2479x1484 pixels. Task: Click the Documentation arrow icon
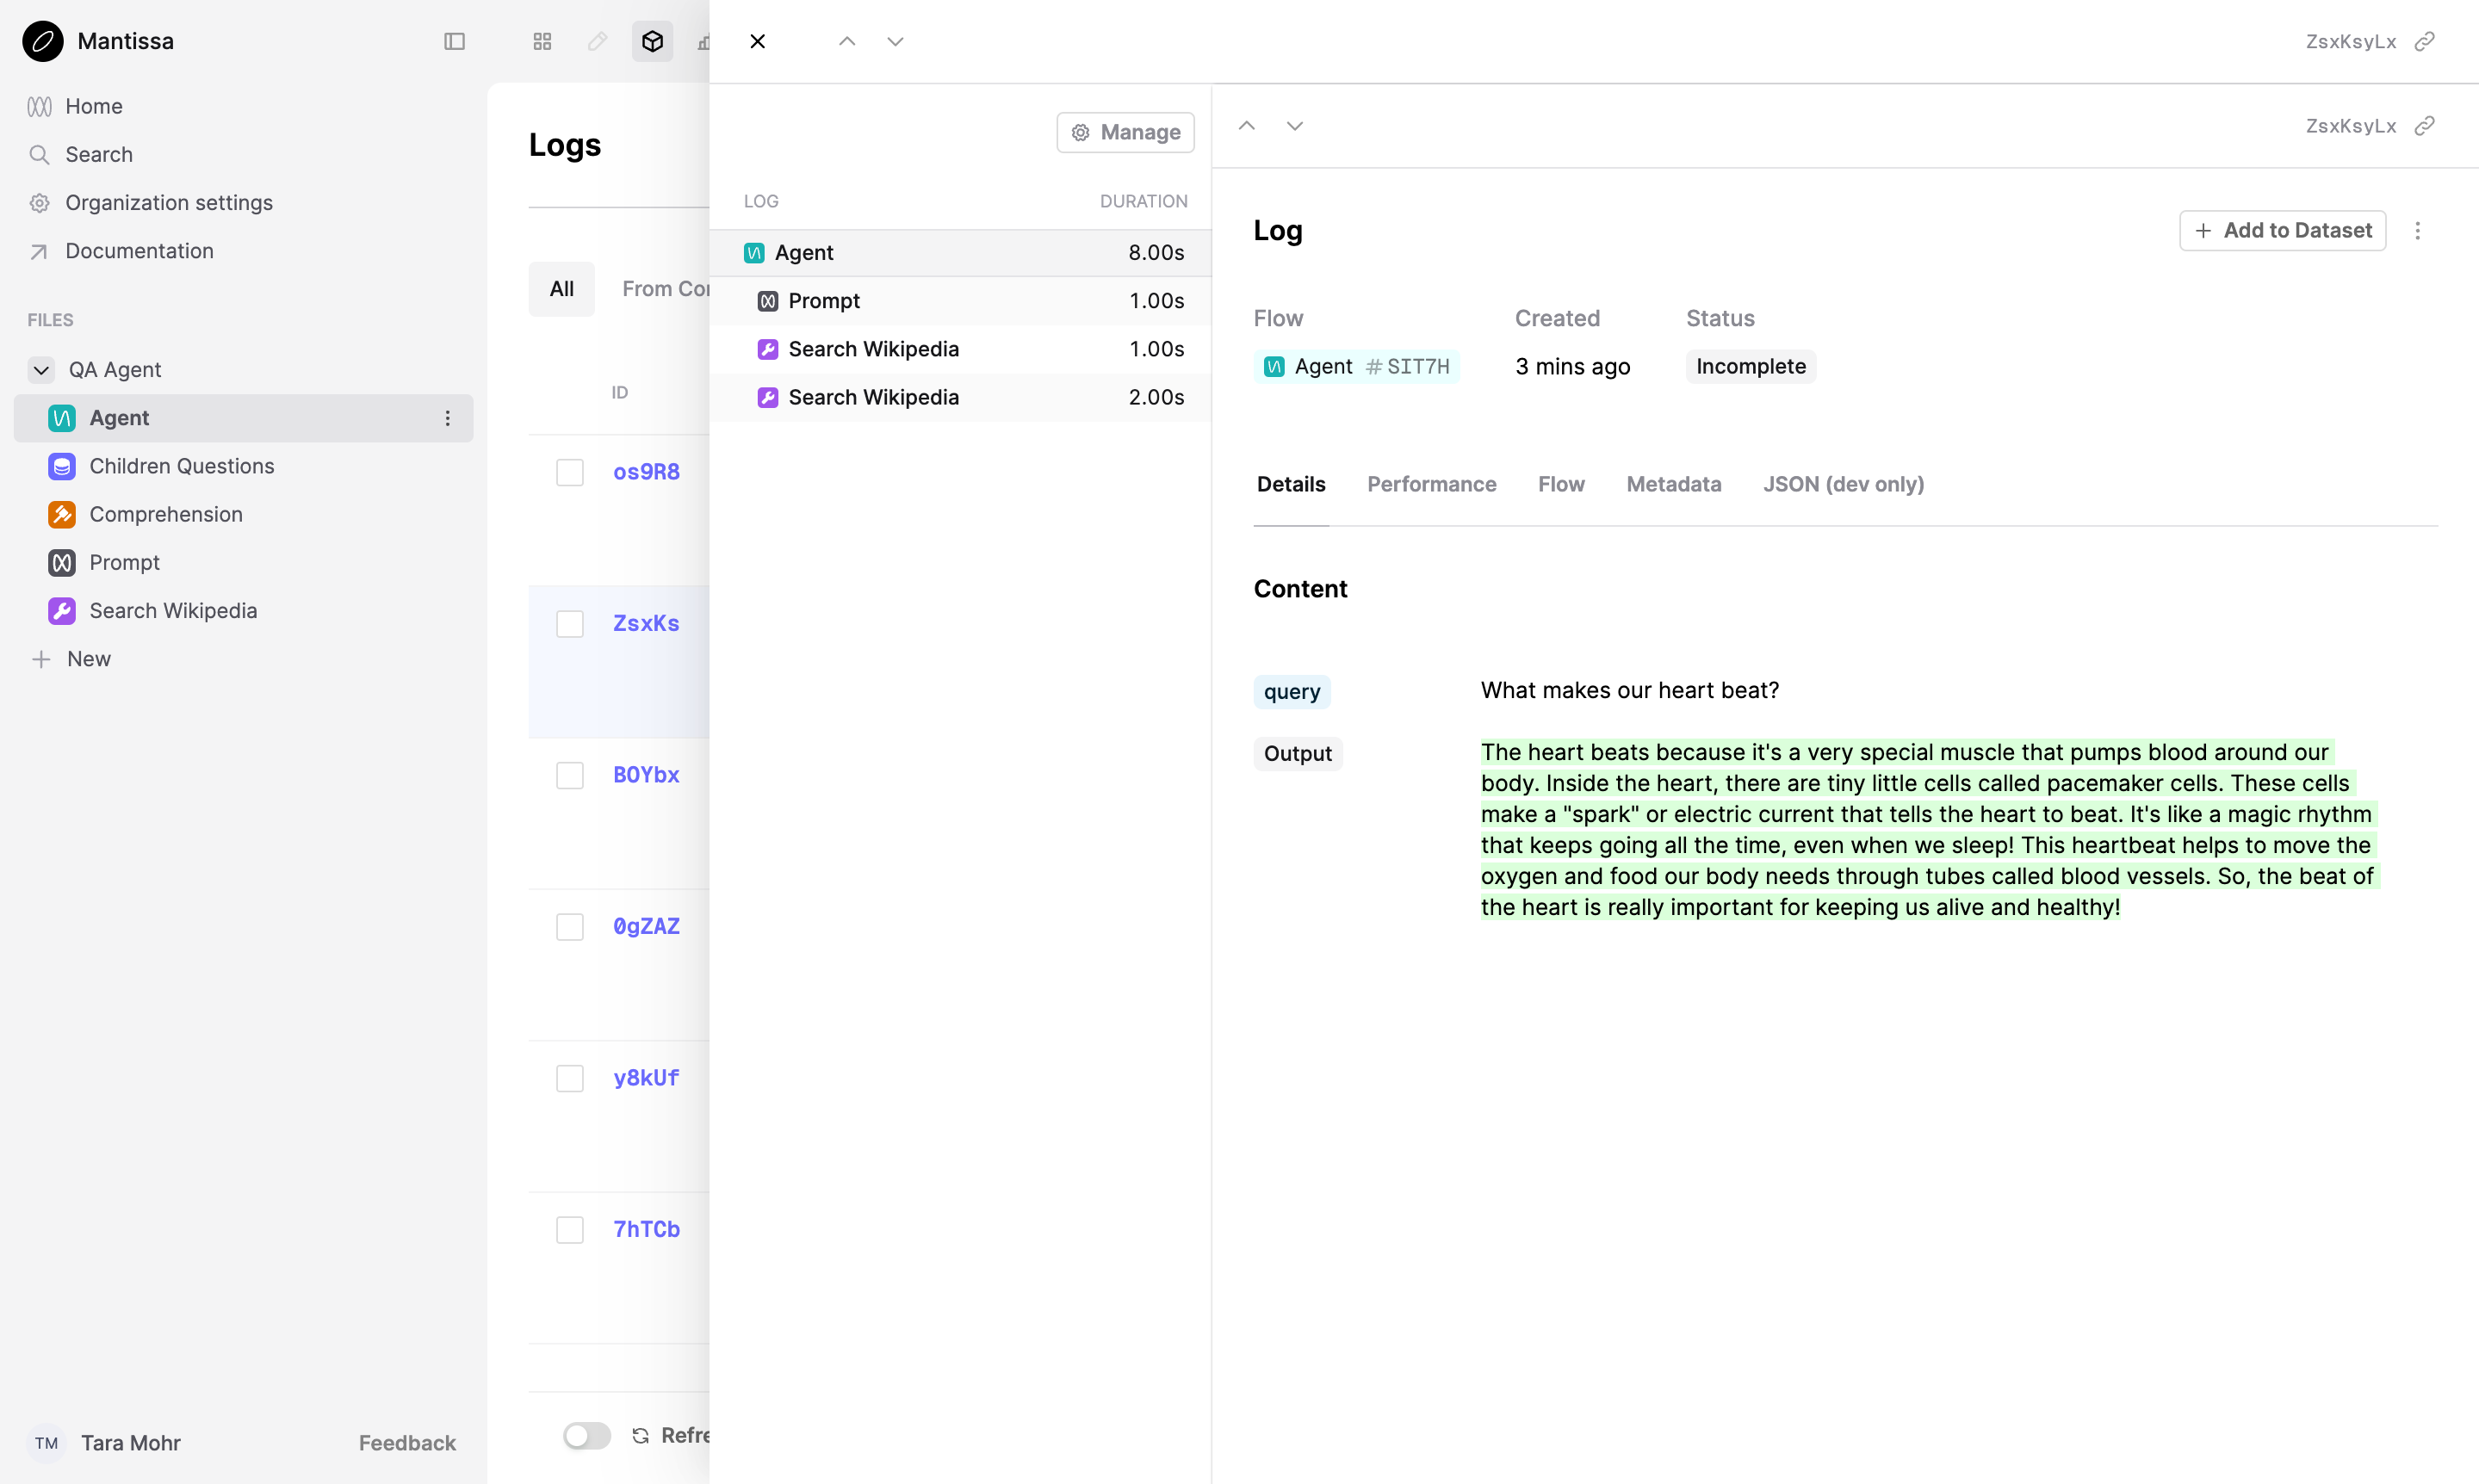(39, 251)
